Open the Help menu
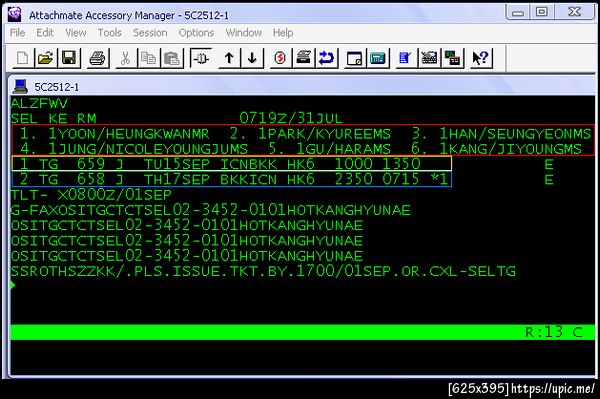 tap(283, 33)
